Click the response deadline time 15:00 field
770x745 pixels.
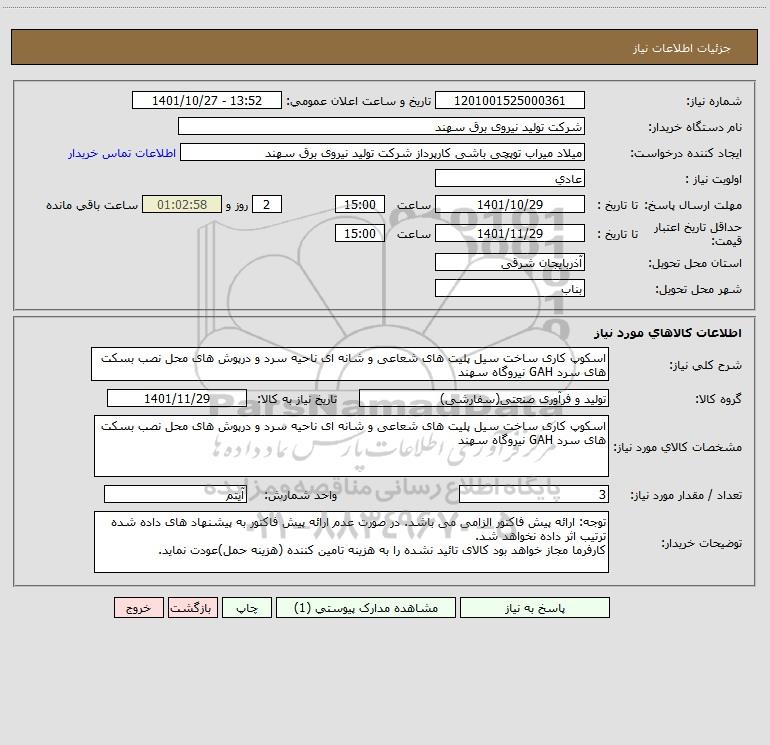(x=359, y=204)
